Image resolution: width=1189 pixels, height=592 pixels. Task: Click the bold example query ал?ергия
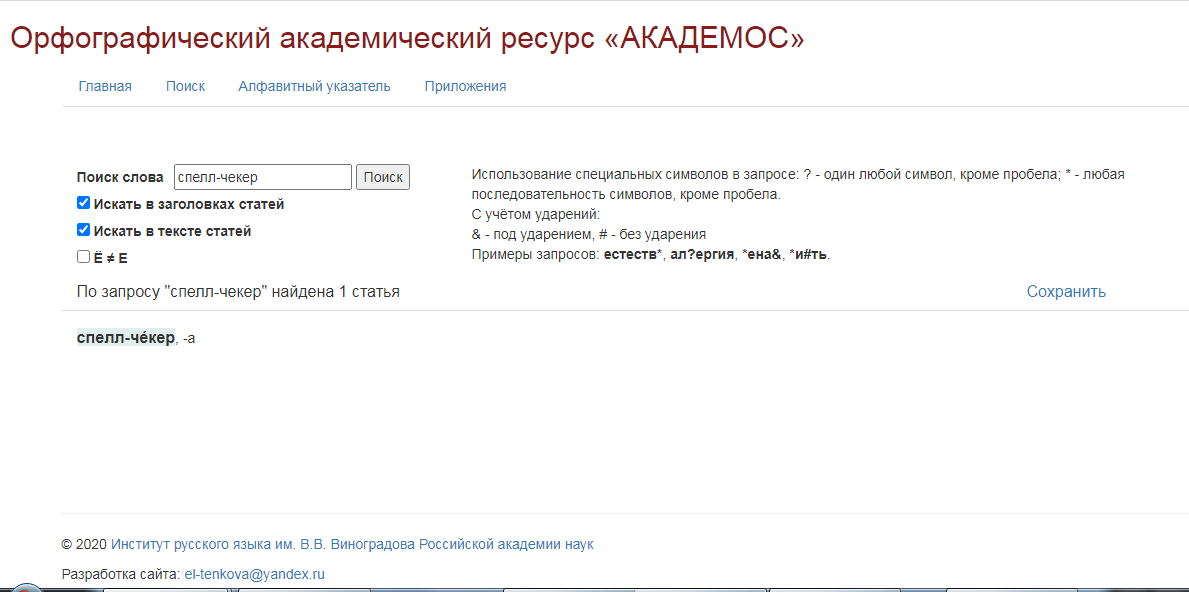click(701, 254)
